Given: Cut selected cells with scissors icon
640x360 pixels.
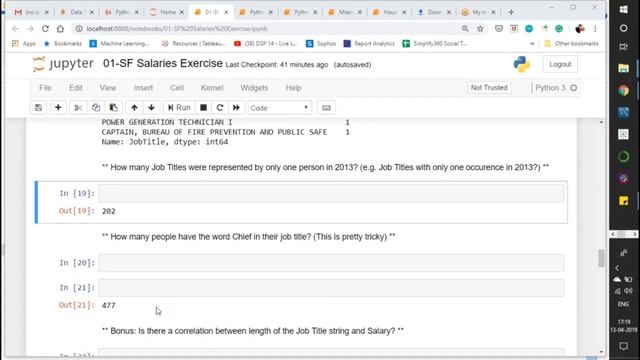Looking at the screenshot, I should tap(78, 108).
